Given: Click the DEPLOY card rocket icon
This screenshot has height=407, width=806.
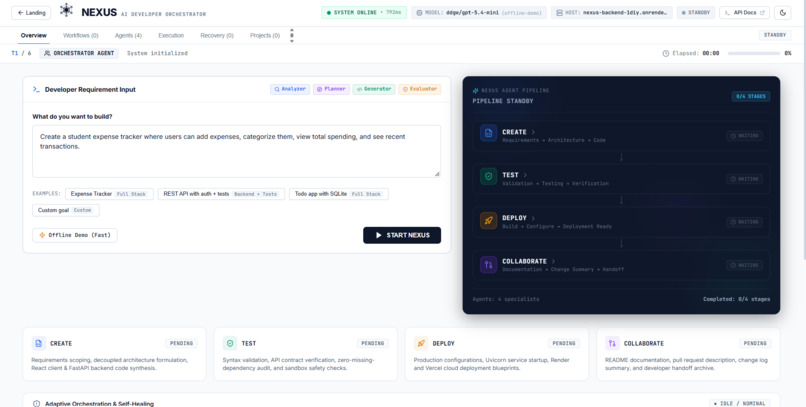Looking at the screenshot, I should [421, 343].
